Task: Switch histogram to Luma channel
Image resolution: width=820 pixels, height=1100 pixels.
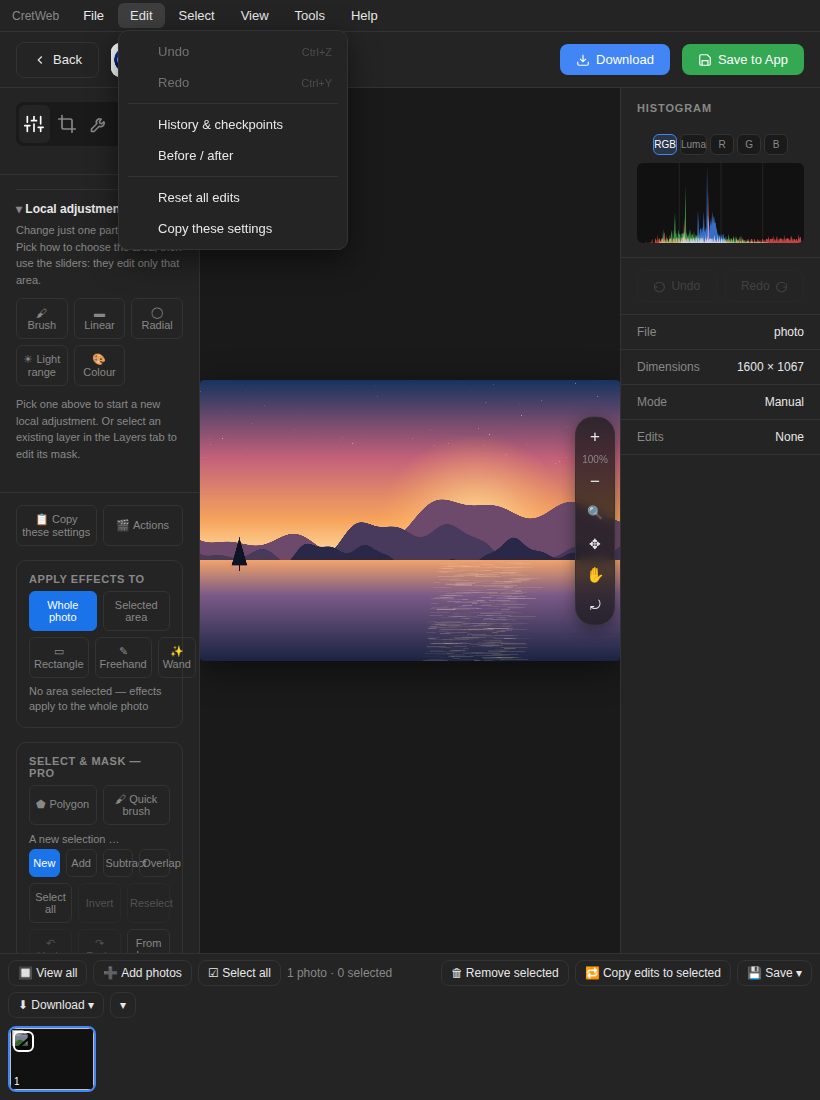Action: [x=693, y=145]
